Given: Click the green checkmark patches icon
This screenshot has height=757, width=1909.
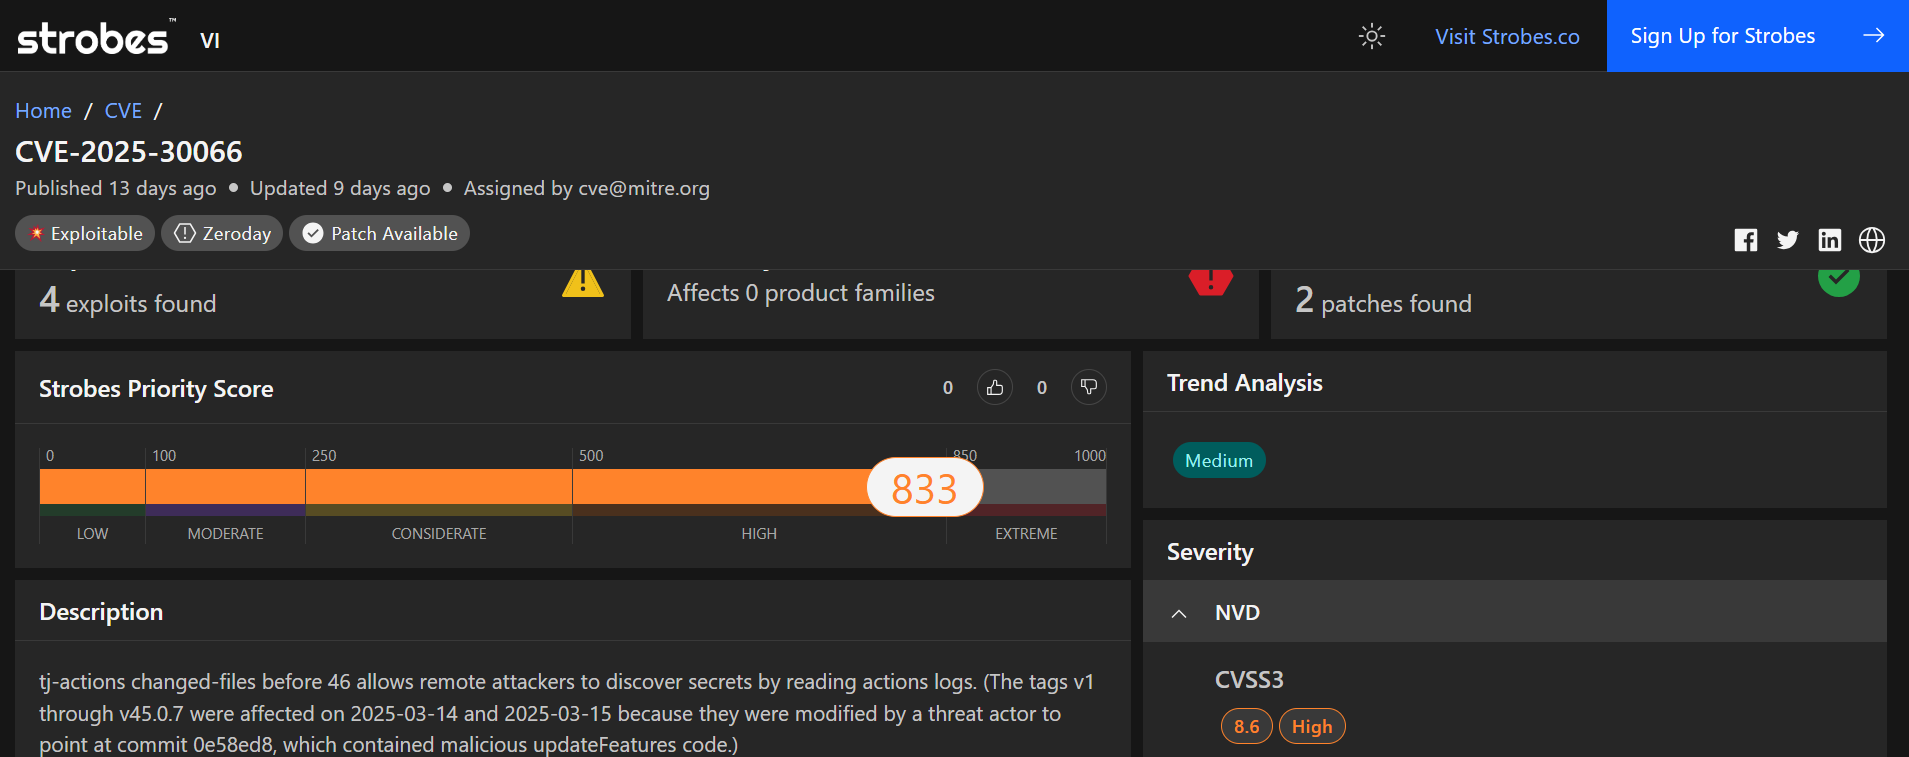Looking at the screenshot, I should coord(1839,283).
